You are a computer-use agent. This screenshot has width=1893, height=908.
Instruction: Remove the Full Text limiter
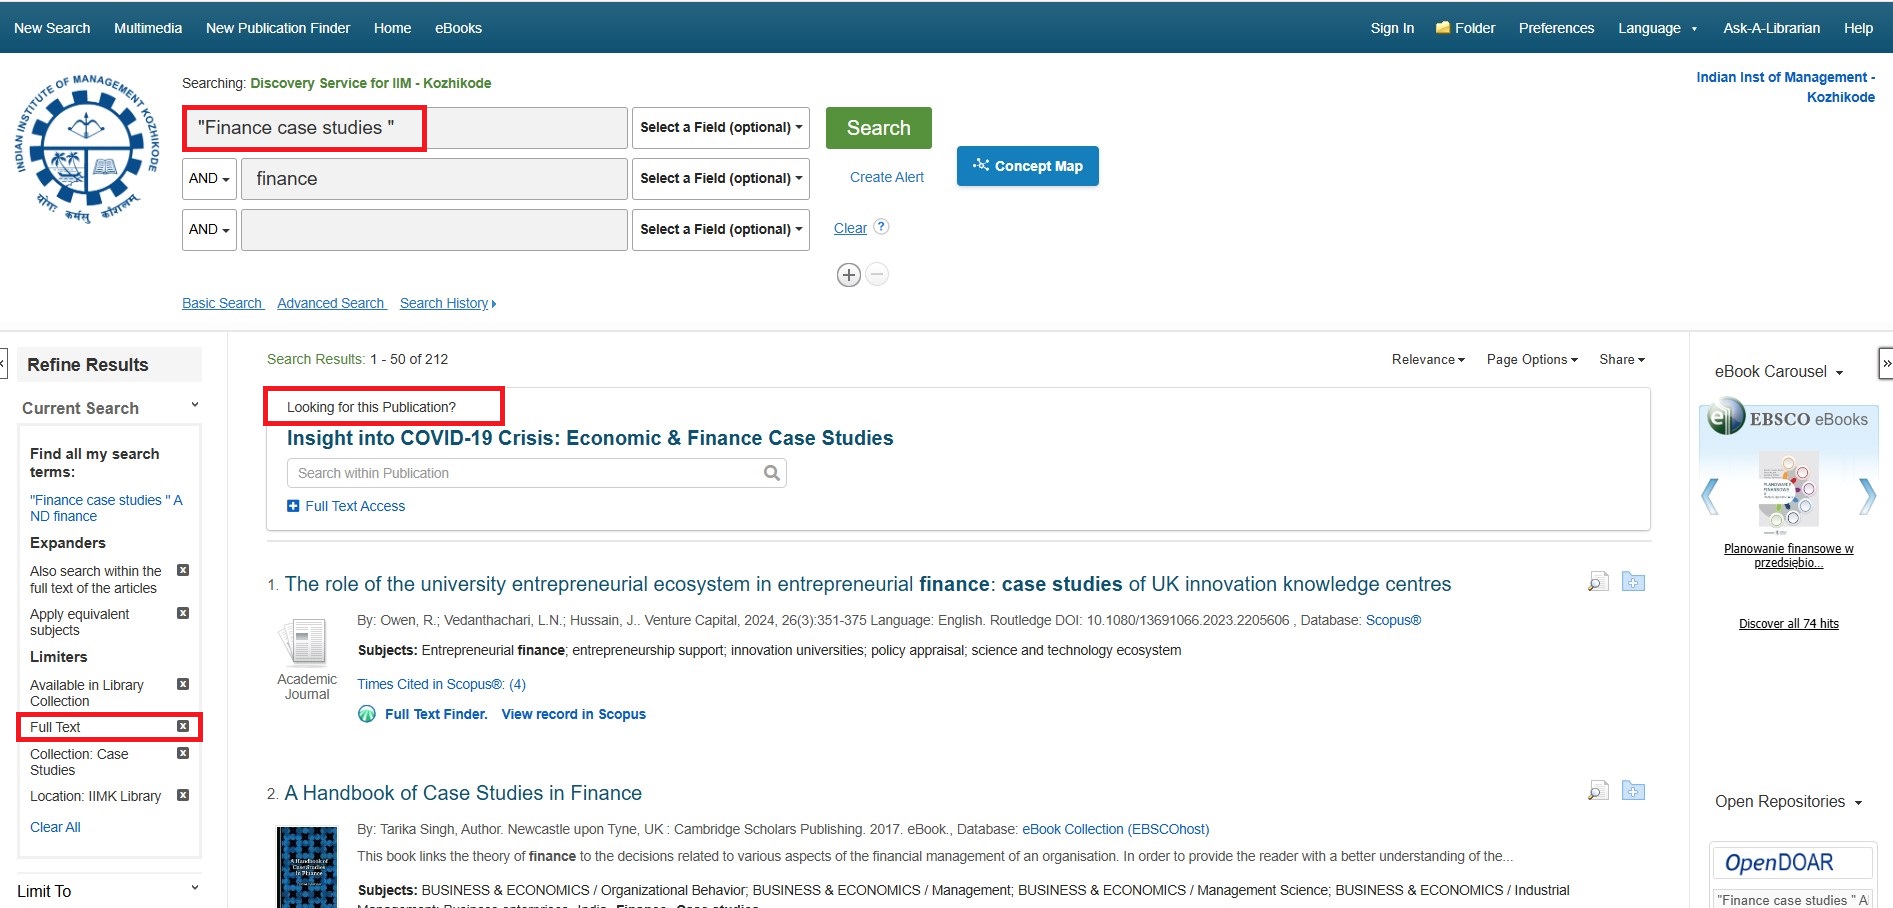[x=183, y=727]
